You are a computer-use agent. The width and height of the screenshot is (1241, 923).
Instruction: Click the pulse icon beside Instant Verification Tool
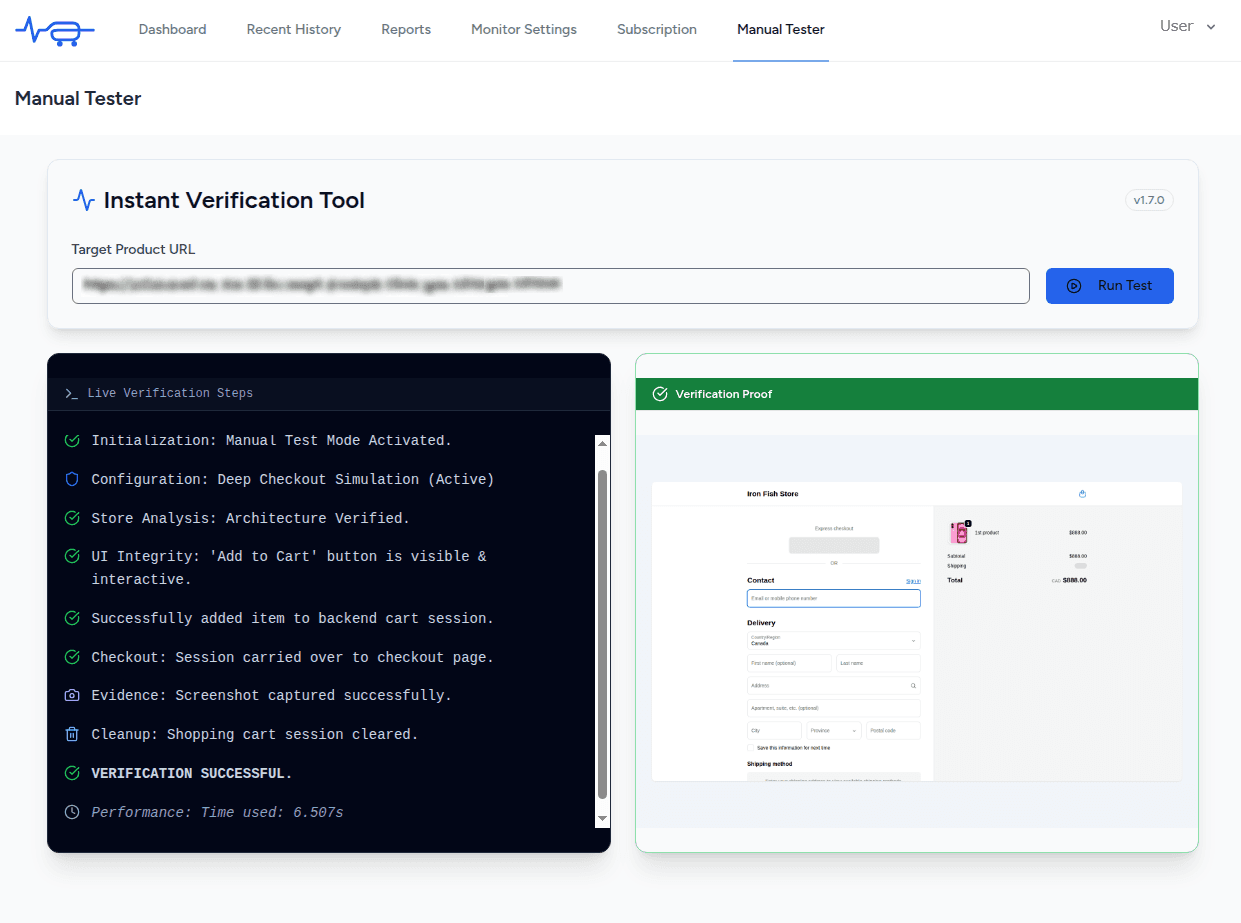(x=85, y=199)
